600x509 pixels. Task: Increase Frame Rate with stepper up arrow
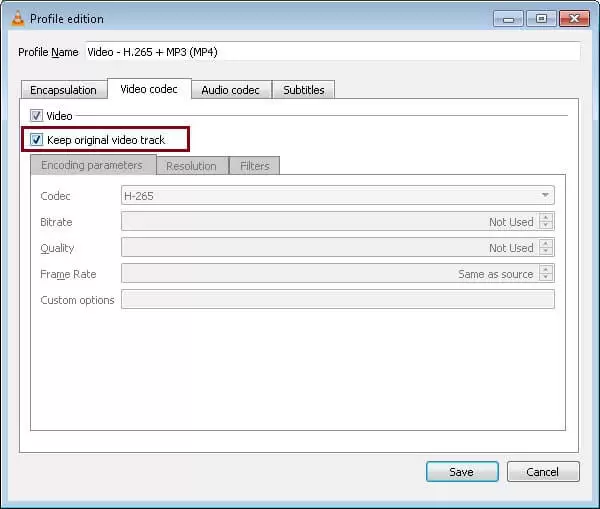(546, 269)
